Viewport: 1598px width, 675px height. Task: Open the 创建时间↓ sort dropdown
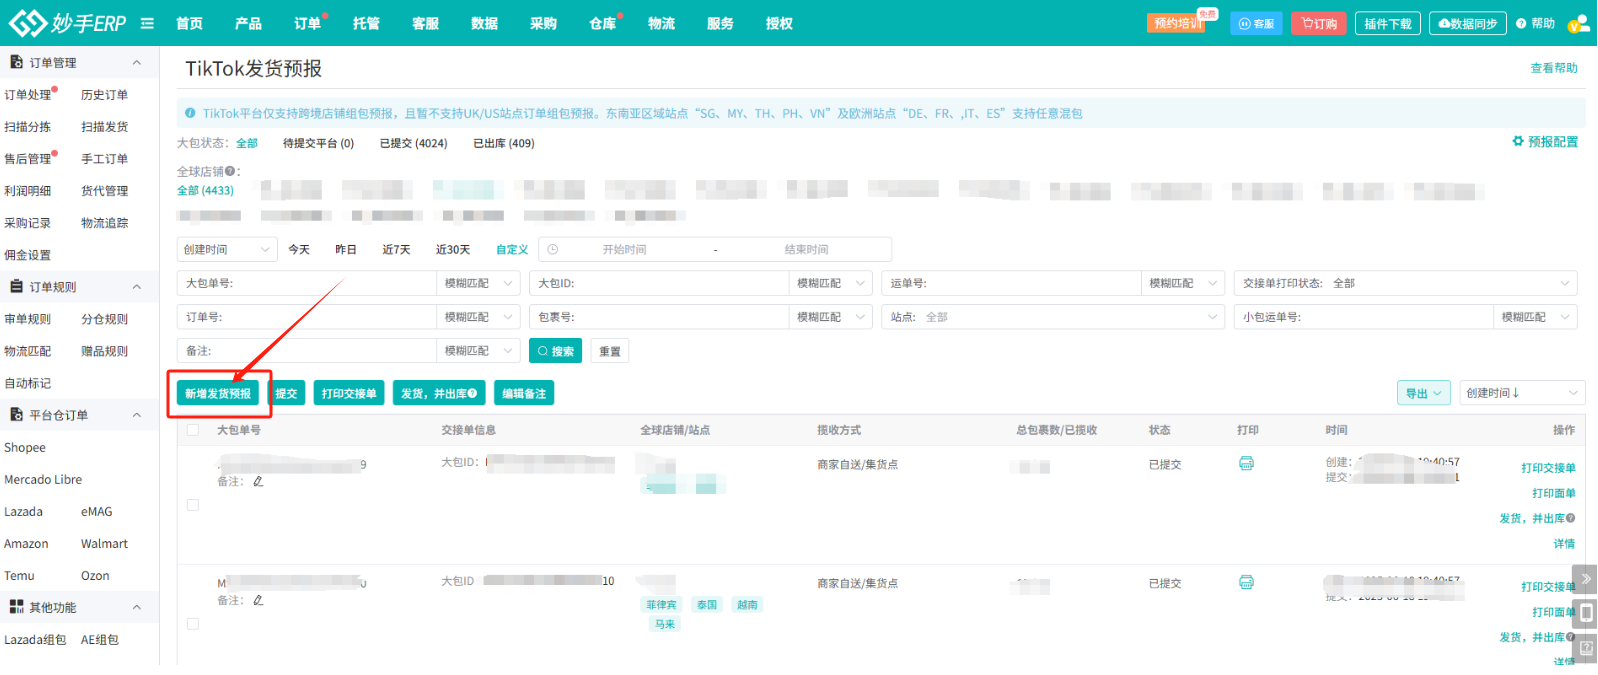[1522, 393]
